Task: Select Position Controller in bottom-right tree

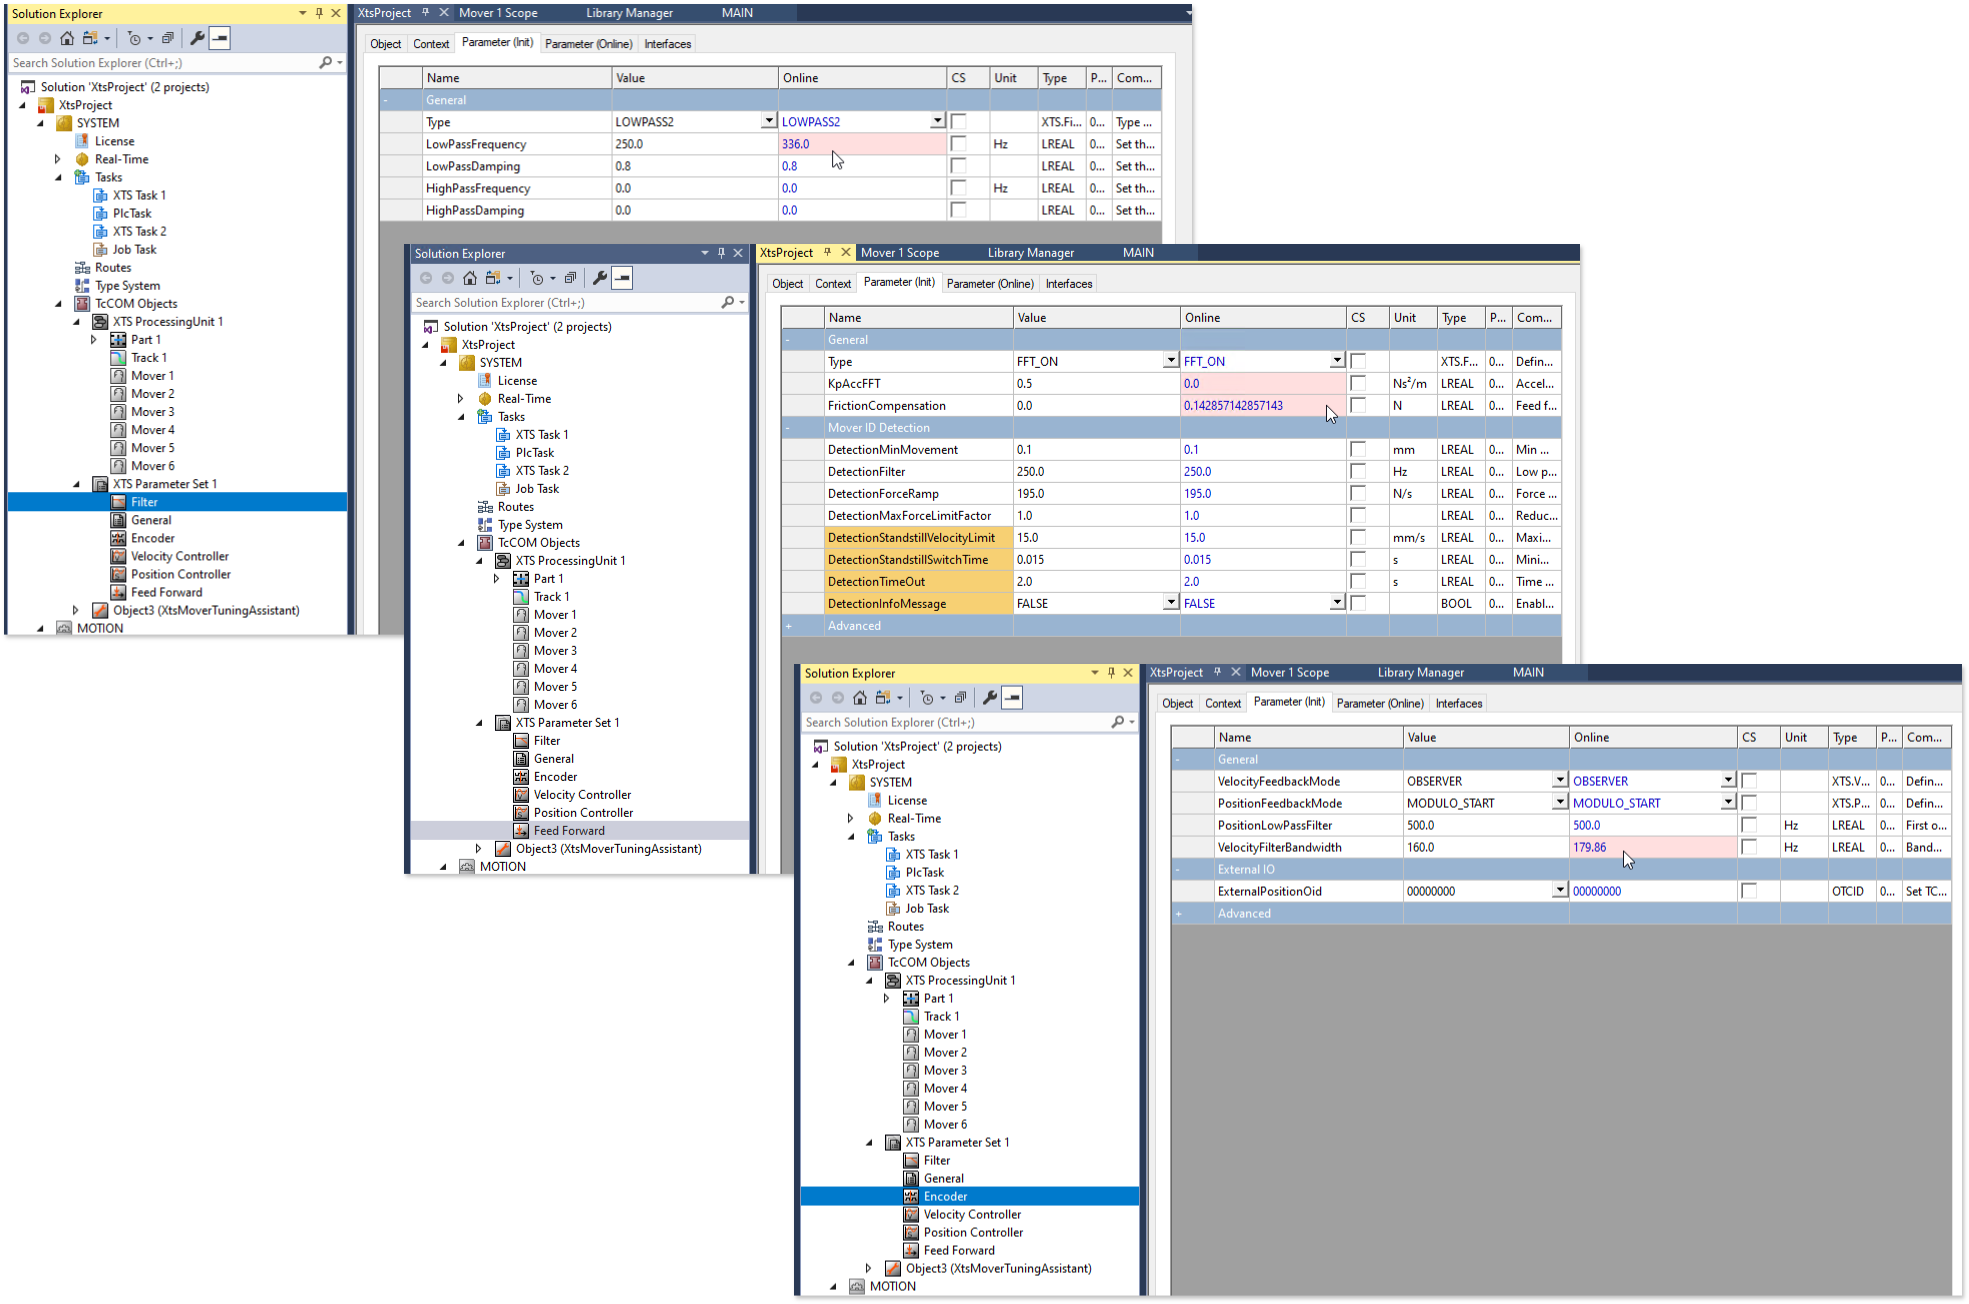Action: tap(973, 1232)
